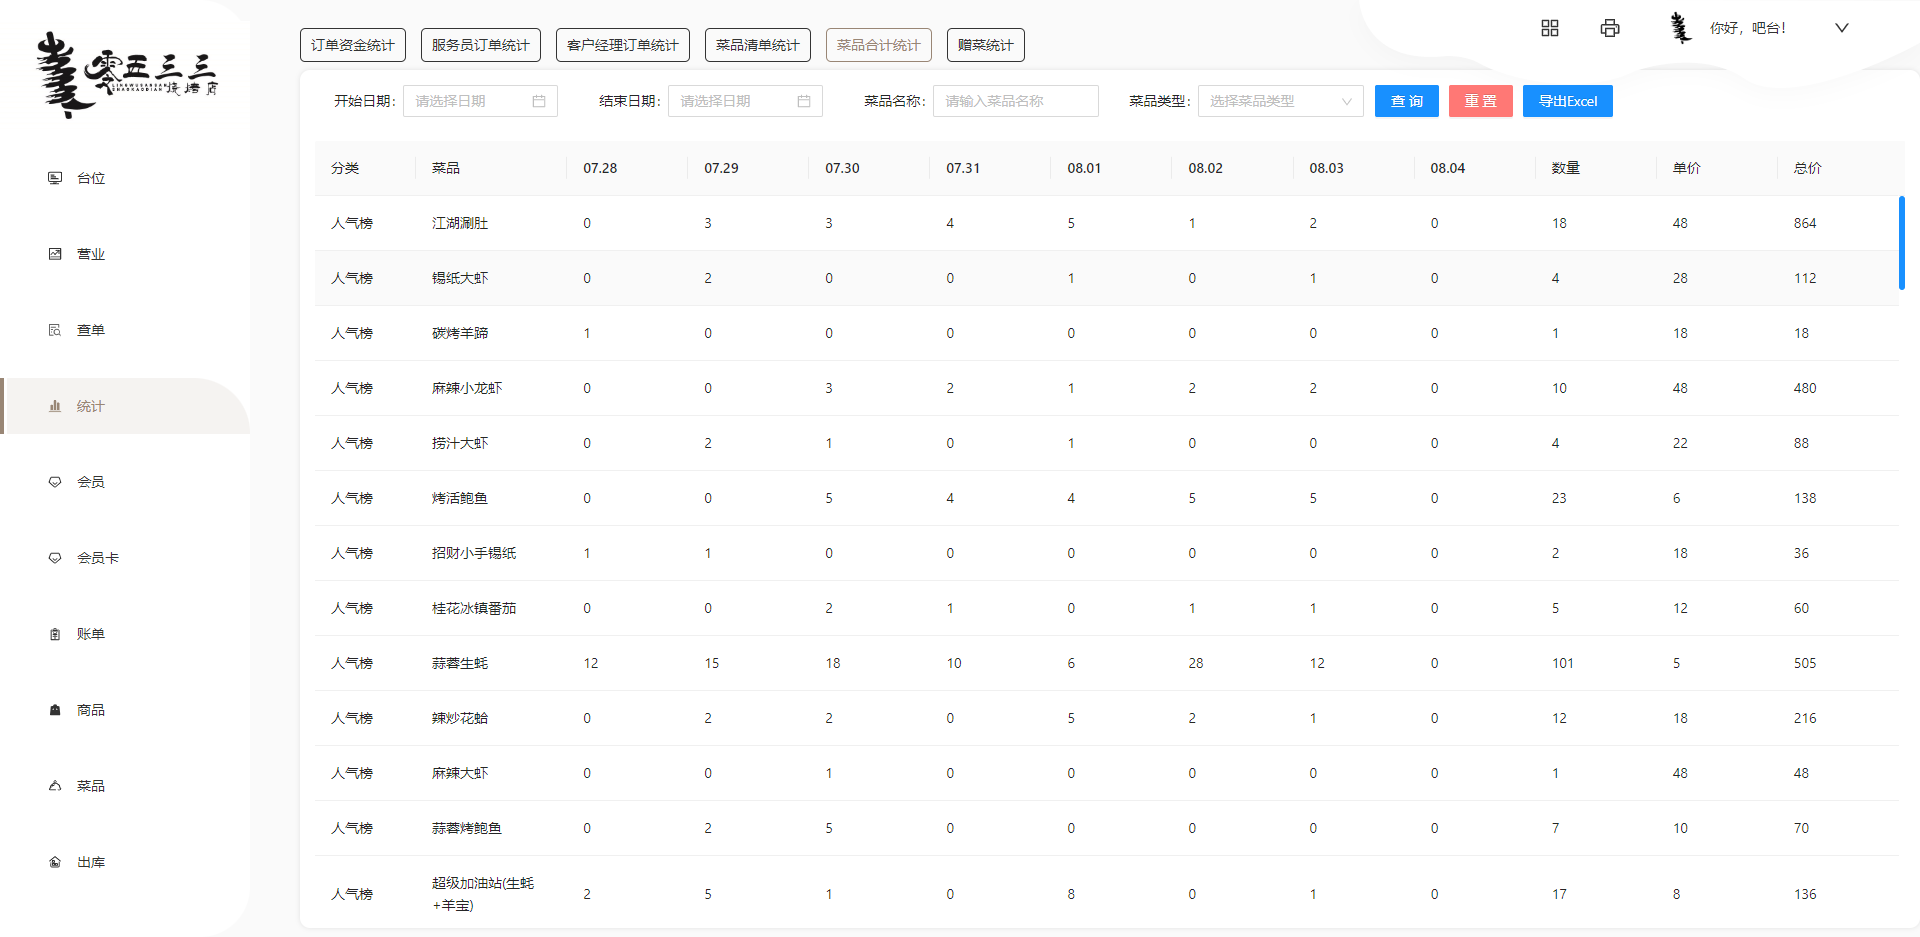Open 商品 via its sidebar icon
This screenshot has width=1920, height=937.
[x=55, y=710]
